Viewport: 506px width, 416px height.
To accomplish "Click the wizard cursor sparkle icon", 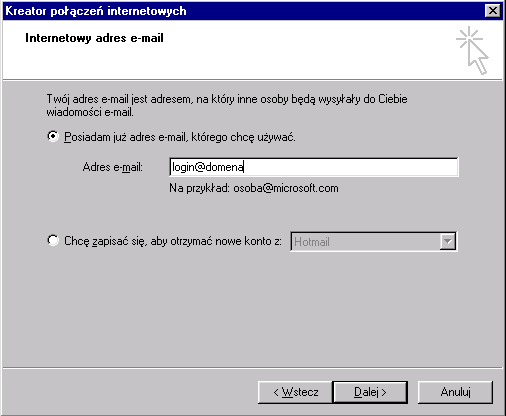I will pos(472,50).
